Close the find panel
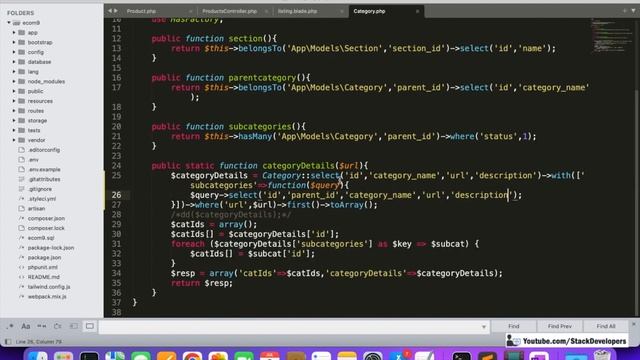Screen dimensions: 640x360 pos(633,324)
